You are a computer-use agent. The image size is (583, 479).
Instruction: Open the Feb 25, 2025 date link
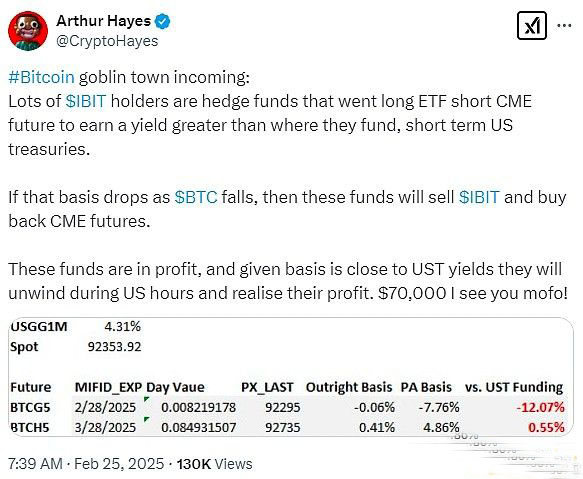tap(119, 464)
